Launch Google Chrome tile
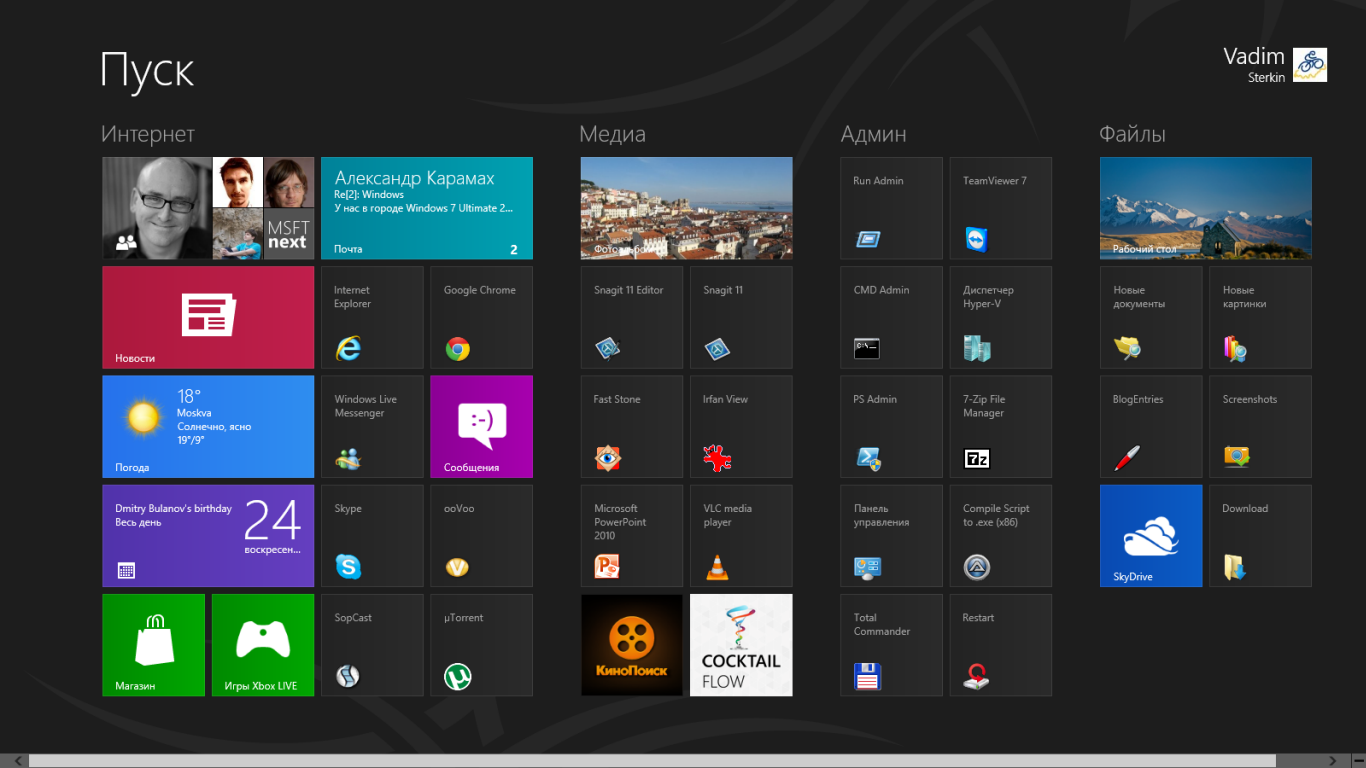This screenshot has height=768, width=1366. pos(481,317)
